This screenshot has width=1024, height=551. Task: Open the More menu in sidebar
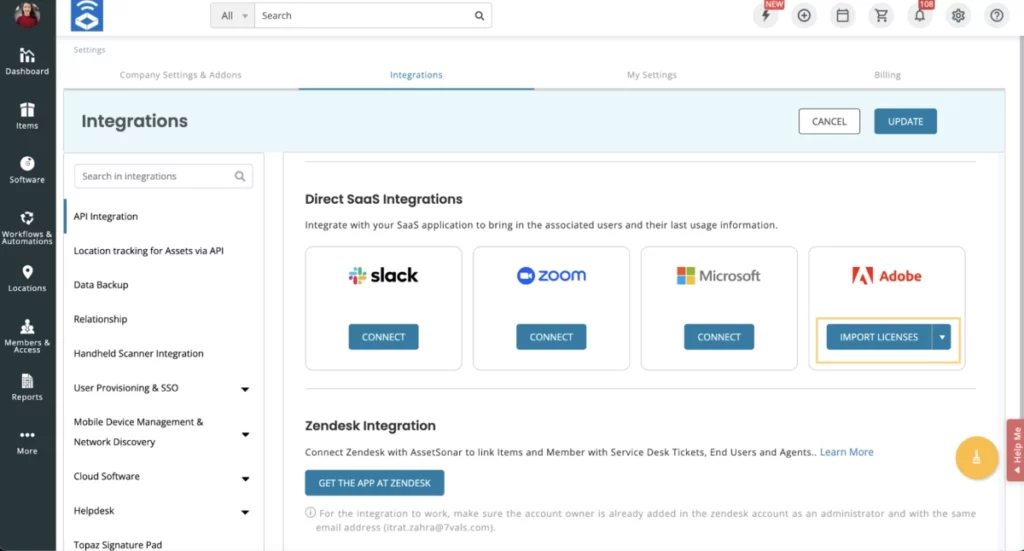click(27, 442)
